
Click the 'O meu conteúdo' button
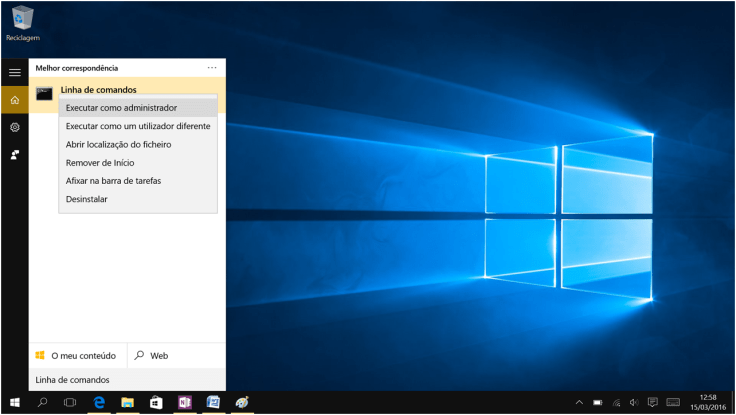pos(77,355)
